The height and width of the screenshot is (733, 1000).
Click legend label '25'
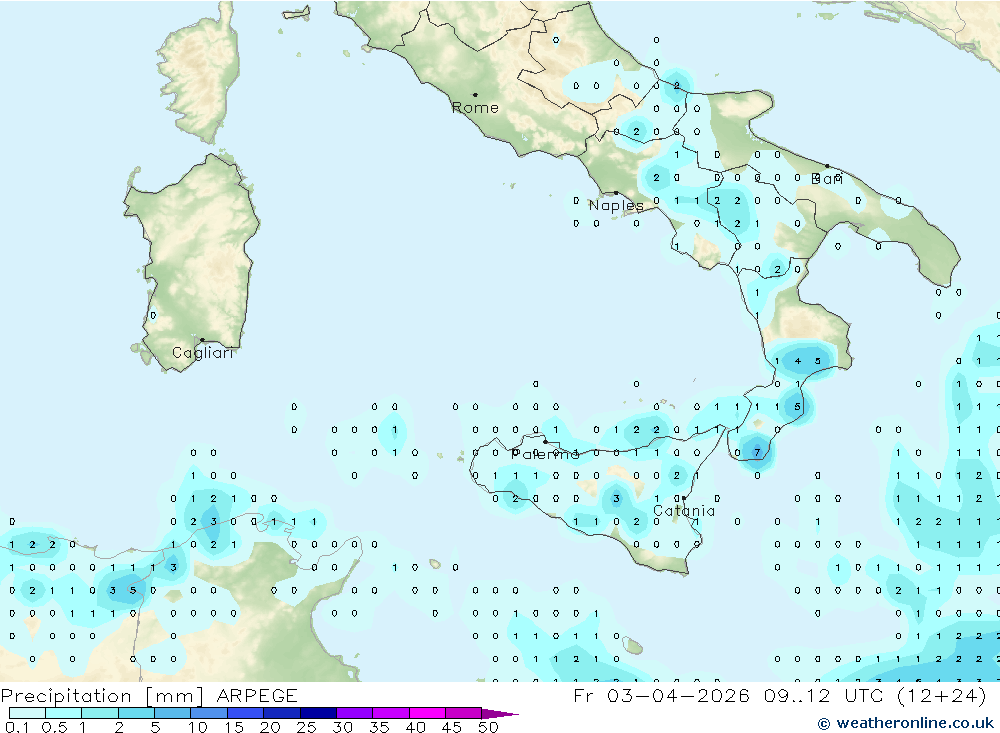click(x=306, y=727)
